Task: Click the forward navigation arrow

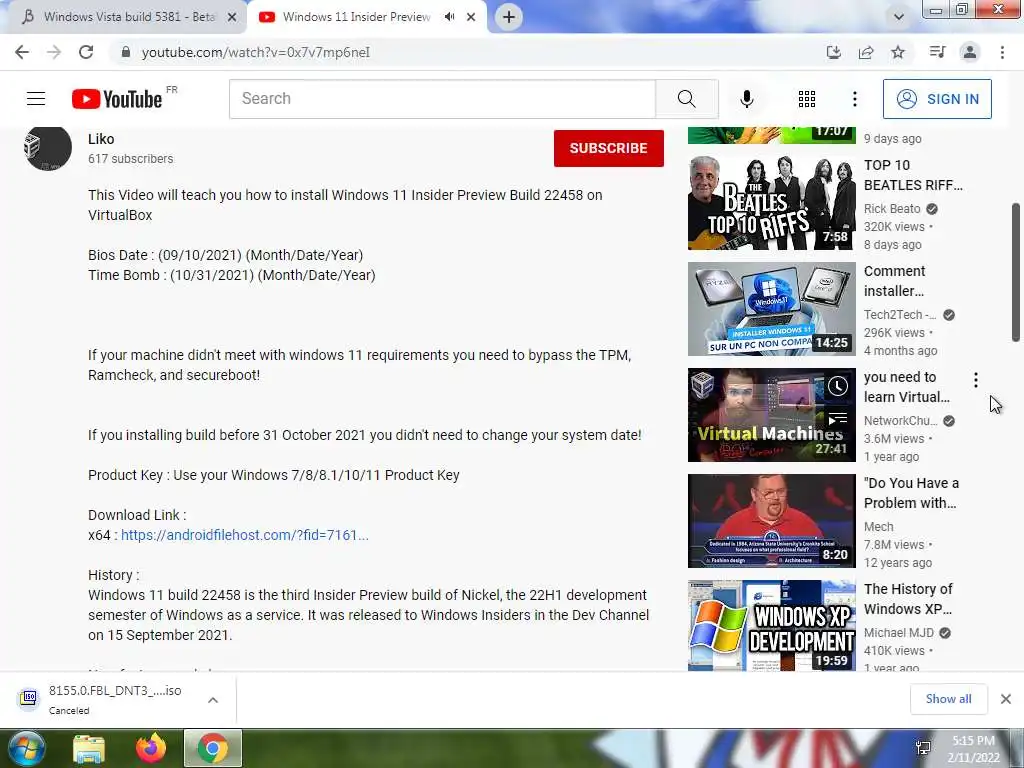Action: 54,52
